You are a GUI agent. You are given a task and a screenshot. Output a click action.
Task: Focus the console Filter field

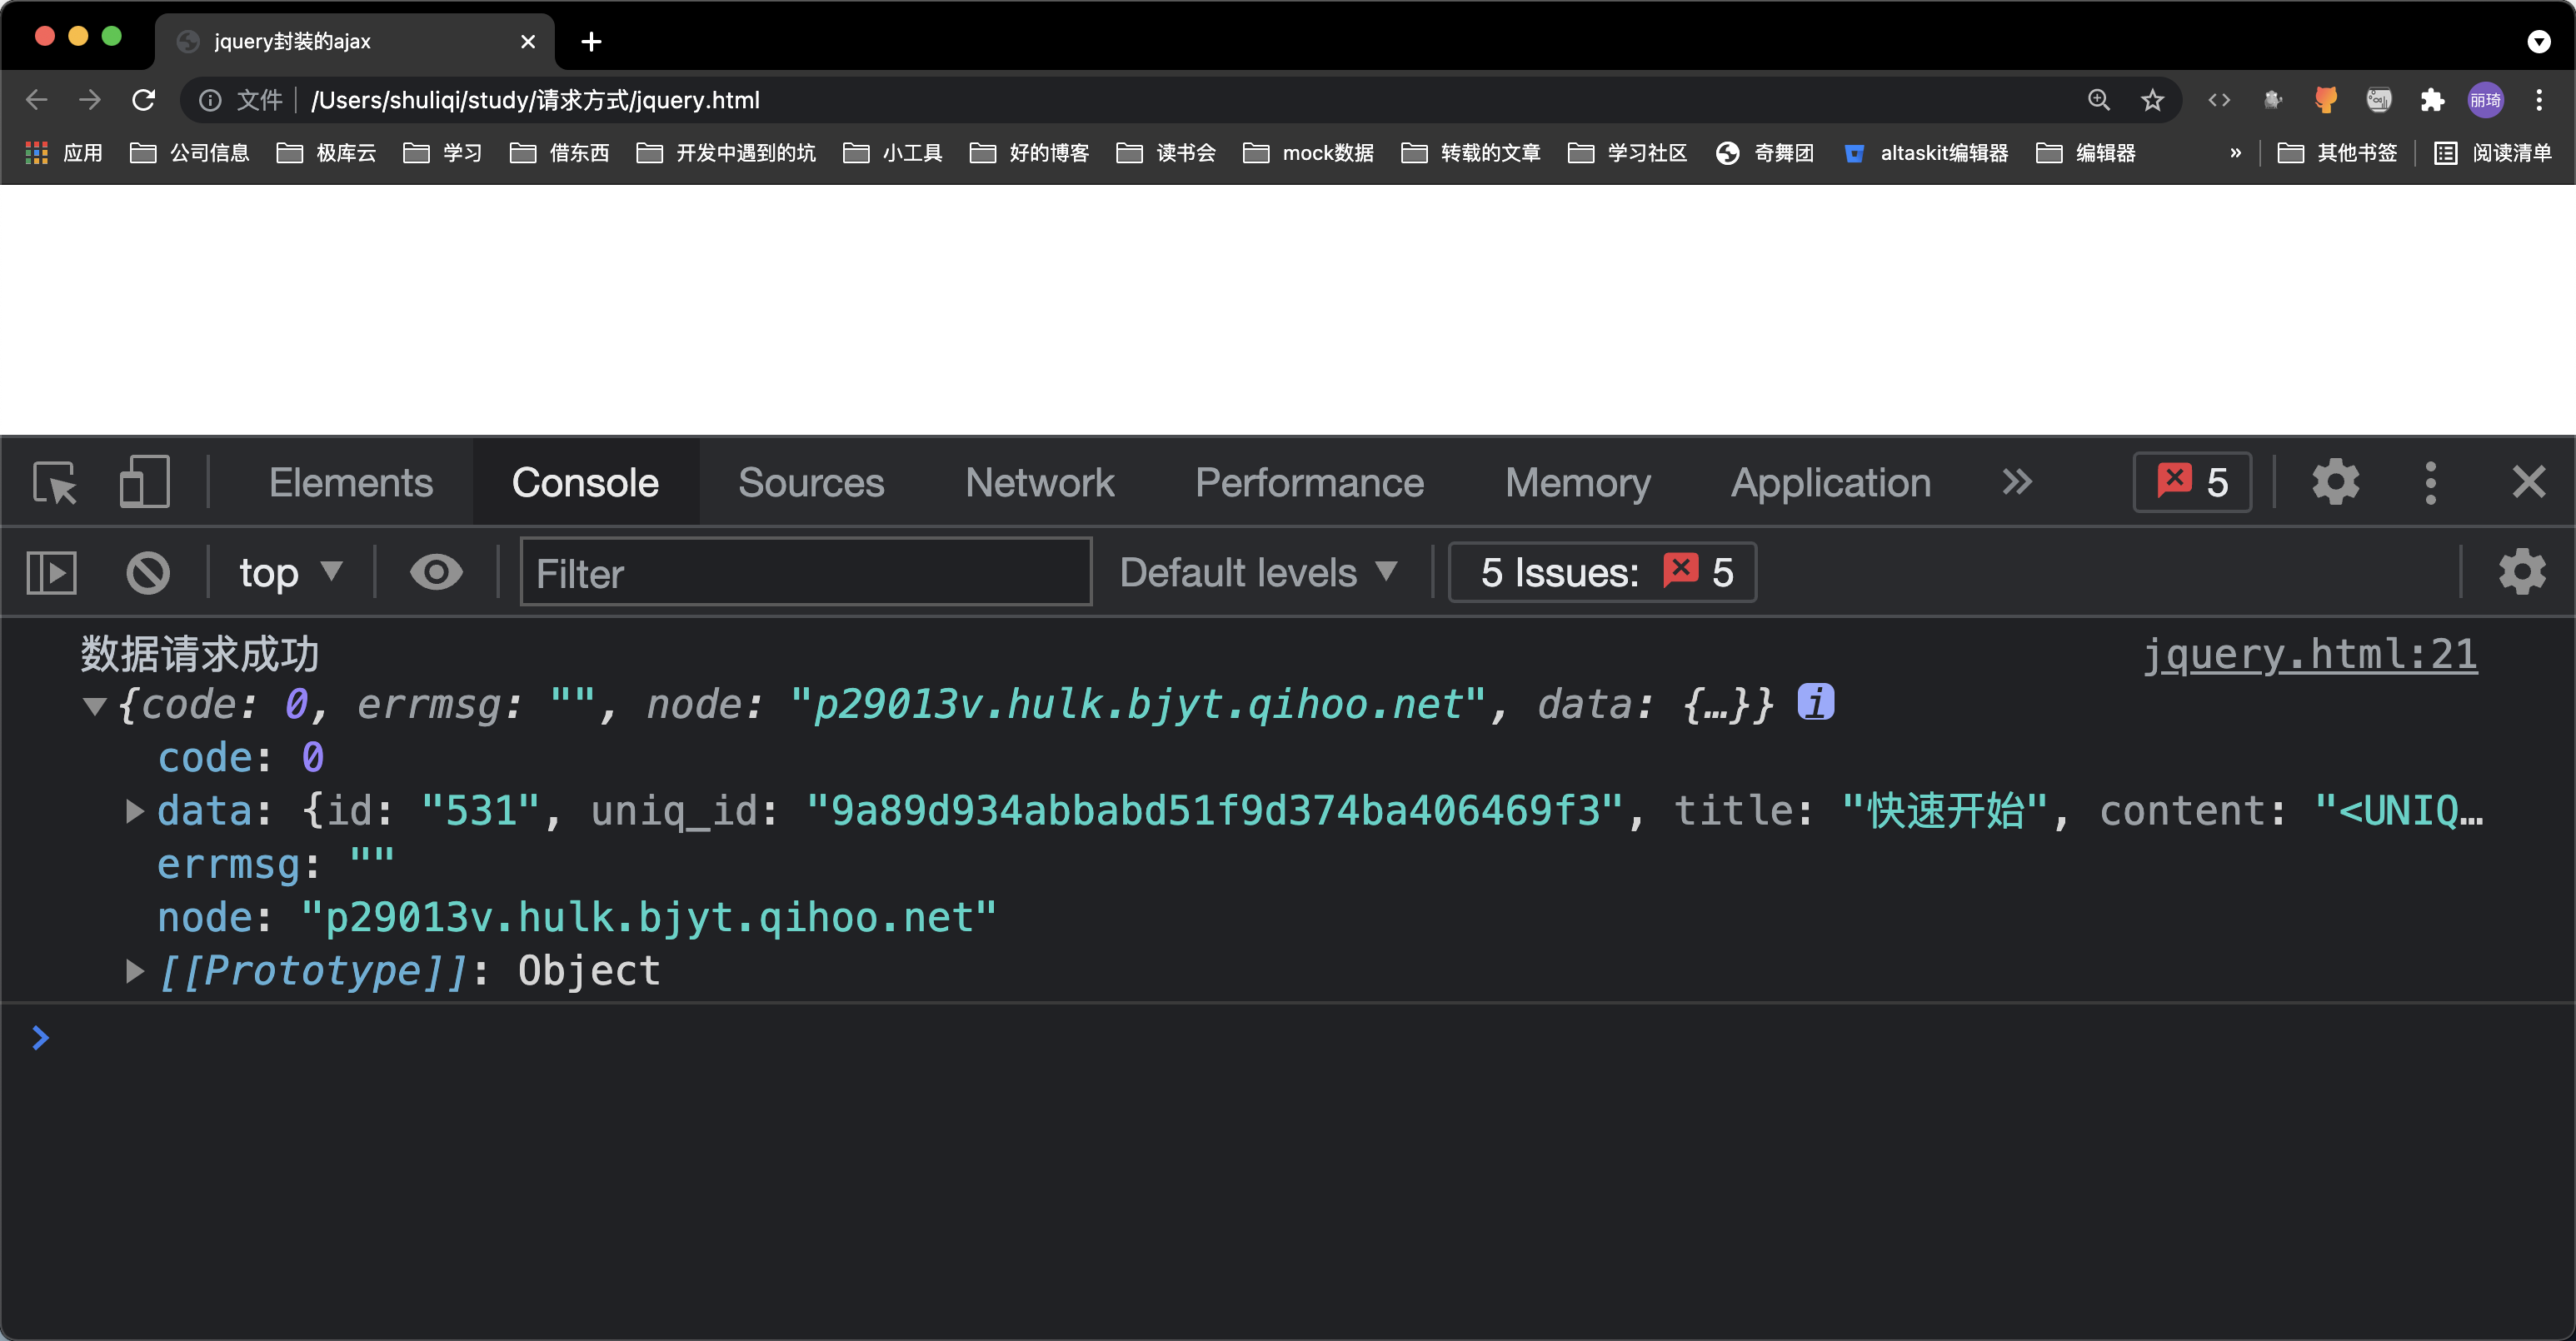point(805,572)
